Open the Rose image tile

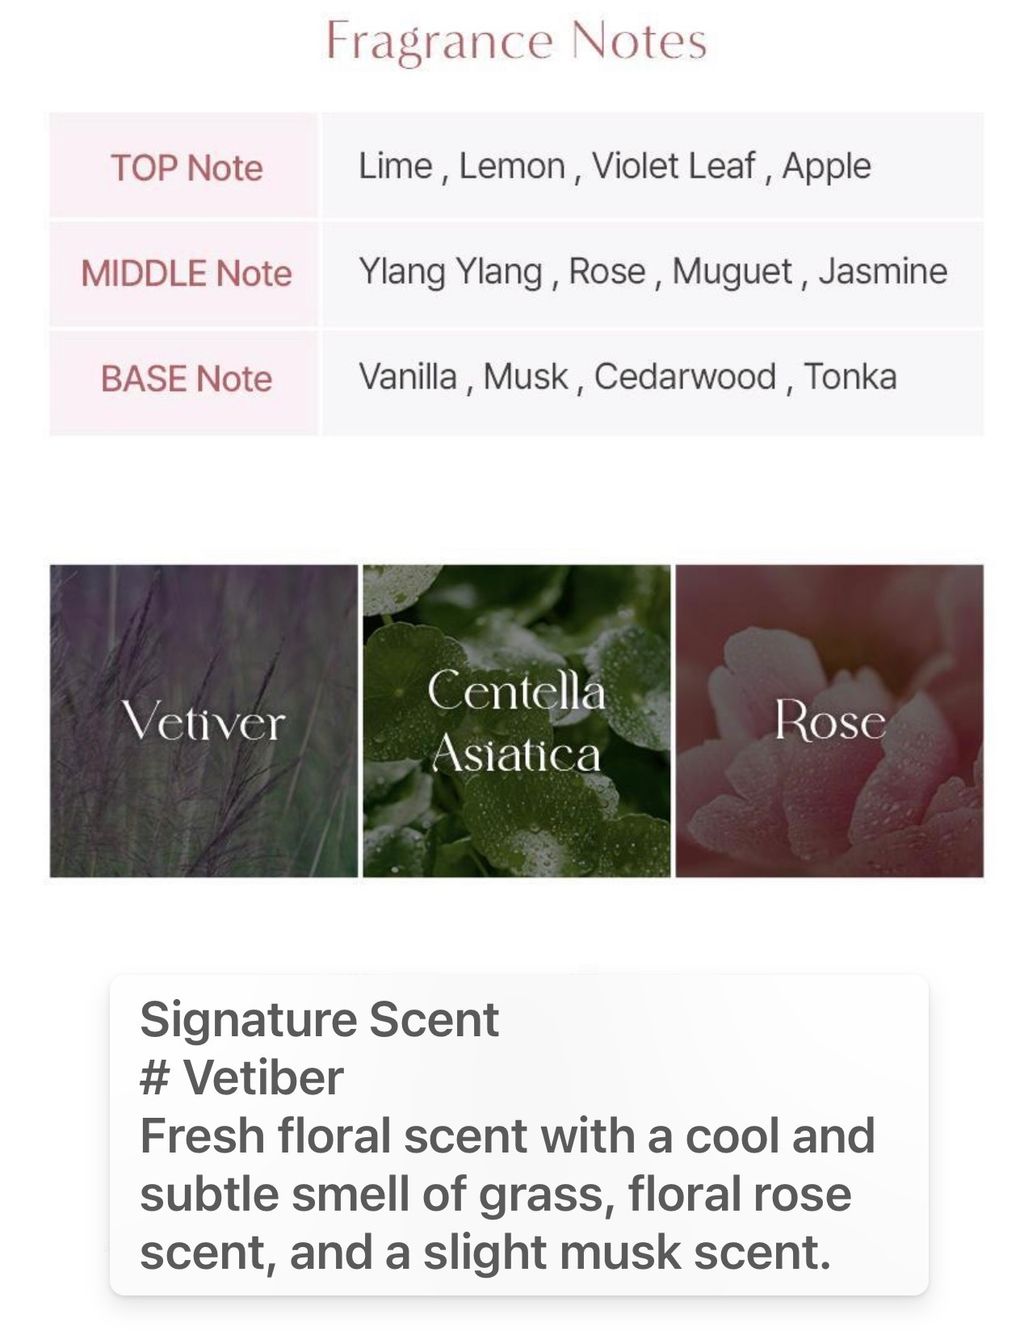[829, 721]
